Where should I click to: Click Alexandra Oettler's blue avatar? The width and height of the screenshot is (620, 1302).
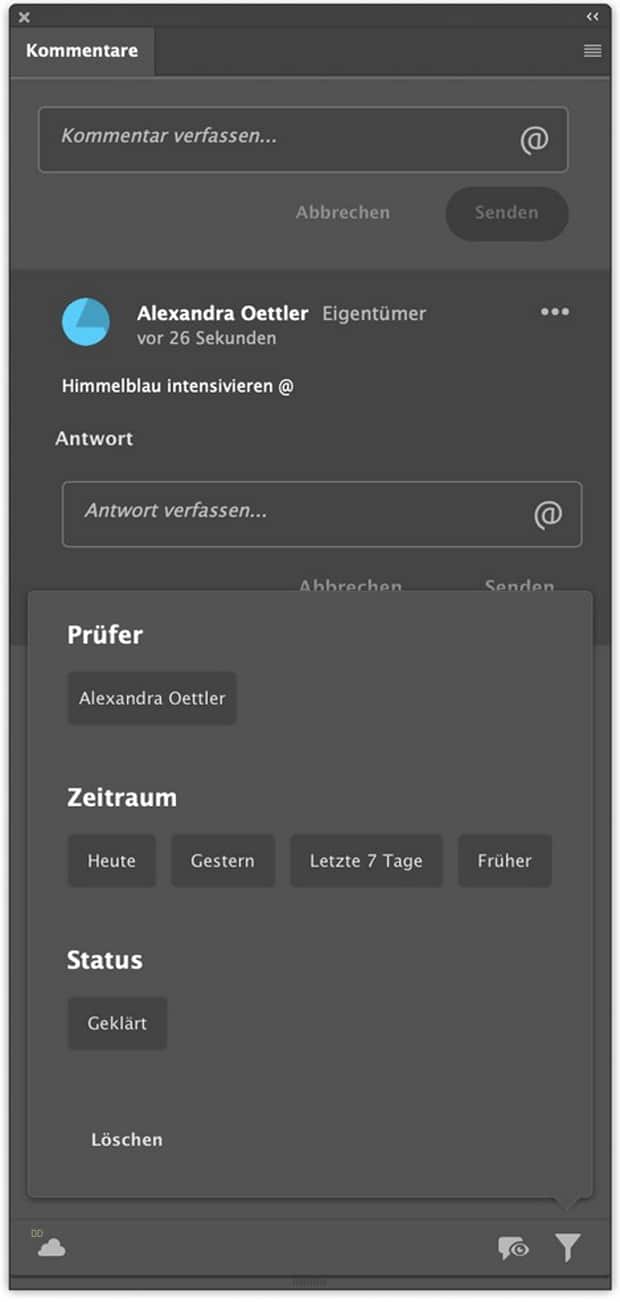pyautogui.click(x=86, y=322)
